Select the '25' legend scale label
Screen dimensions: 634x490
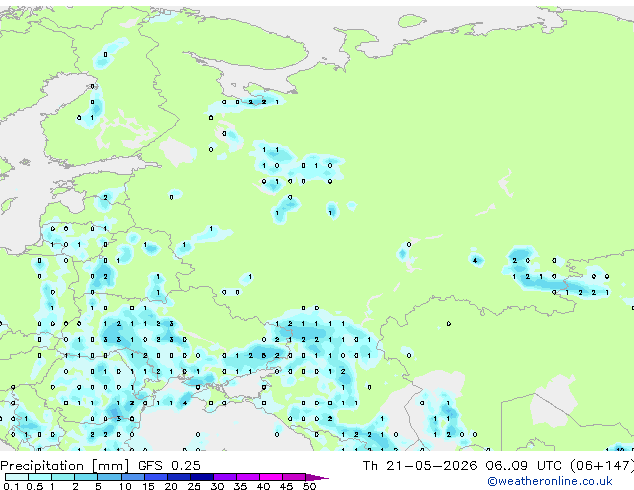coord(194,486)
